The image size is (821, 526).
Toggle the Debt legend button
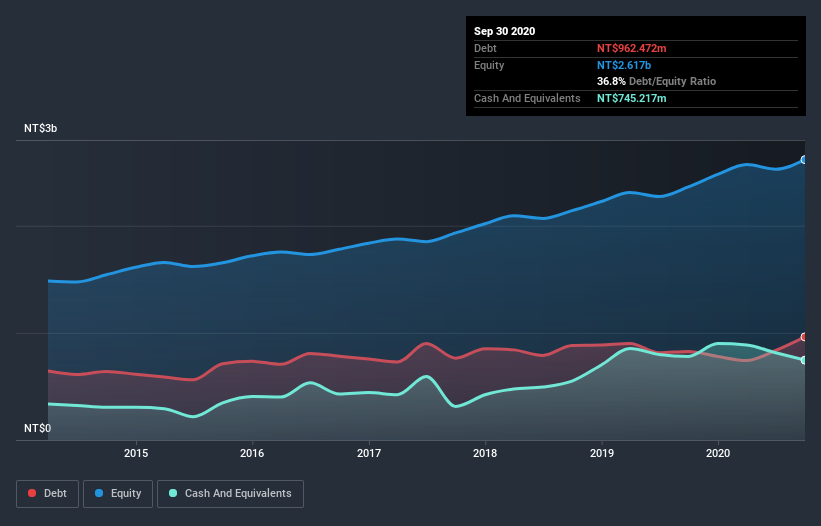tap(47, 494)
